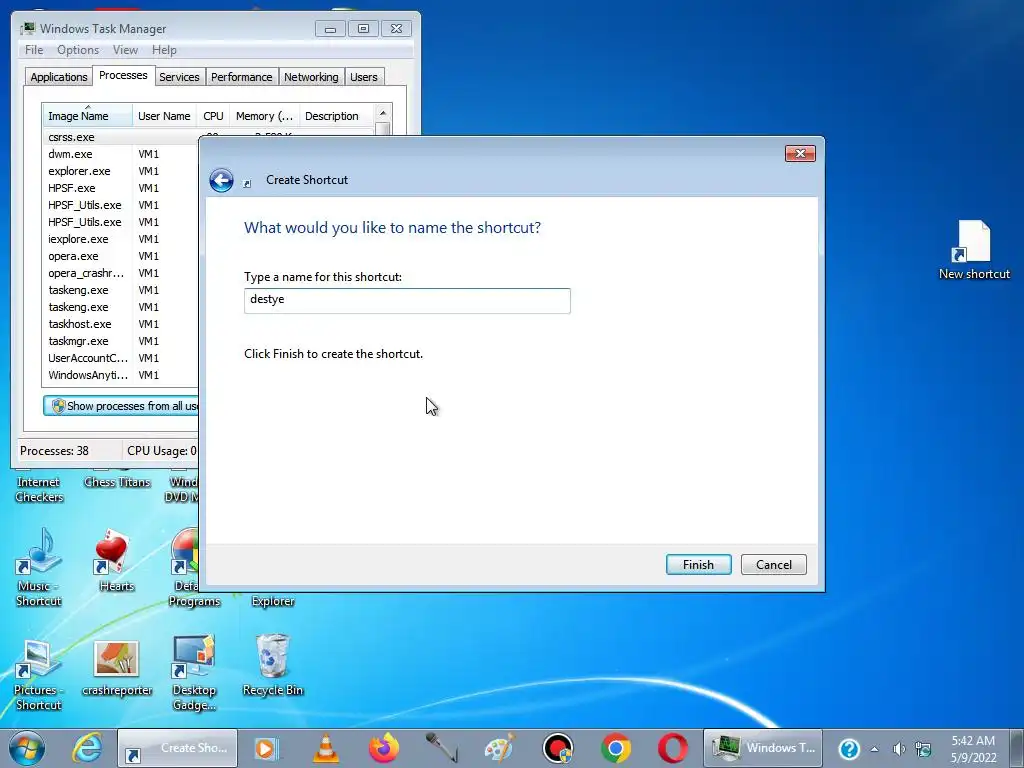The image size is (1024, 768).
Task: Sort by Memory column header
Action: (x=264, y=116)
